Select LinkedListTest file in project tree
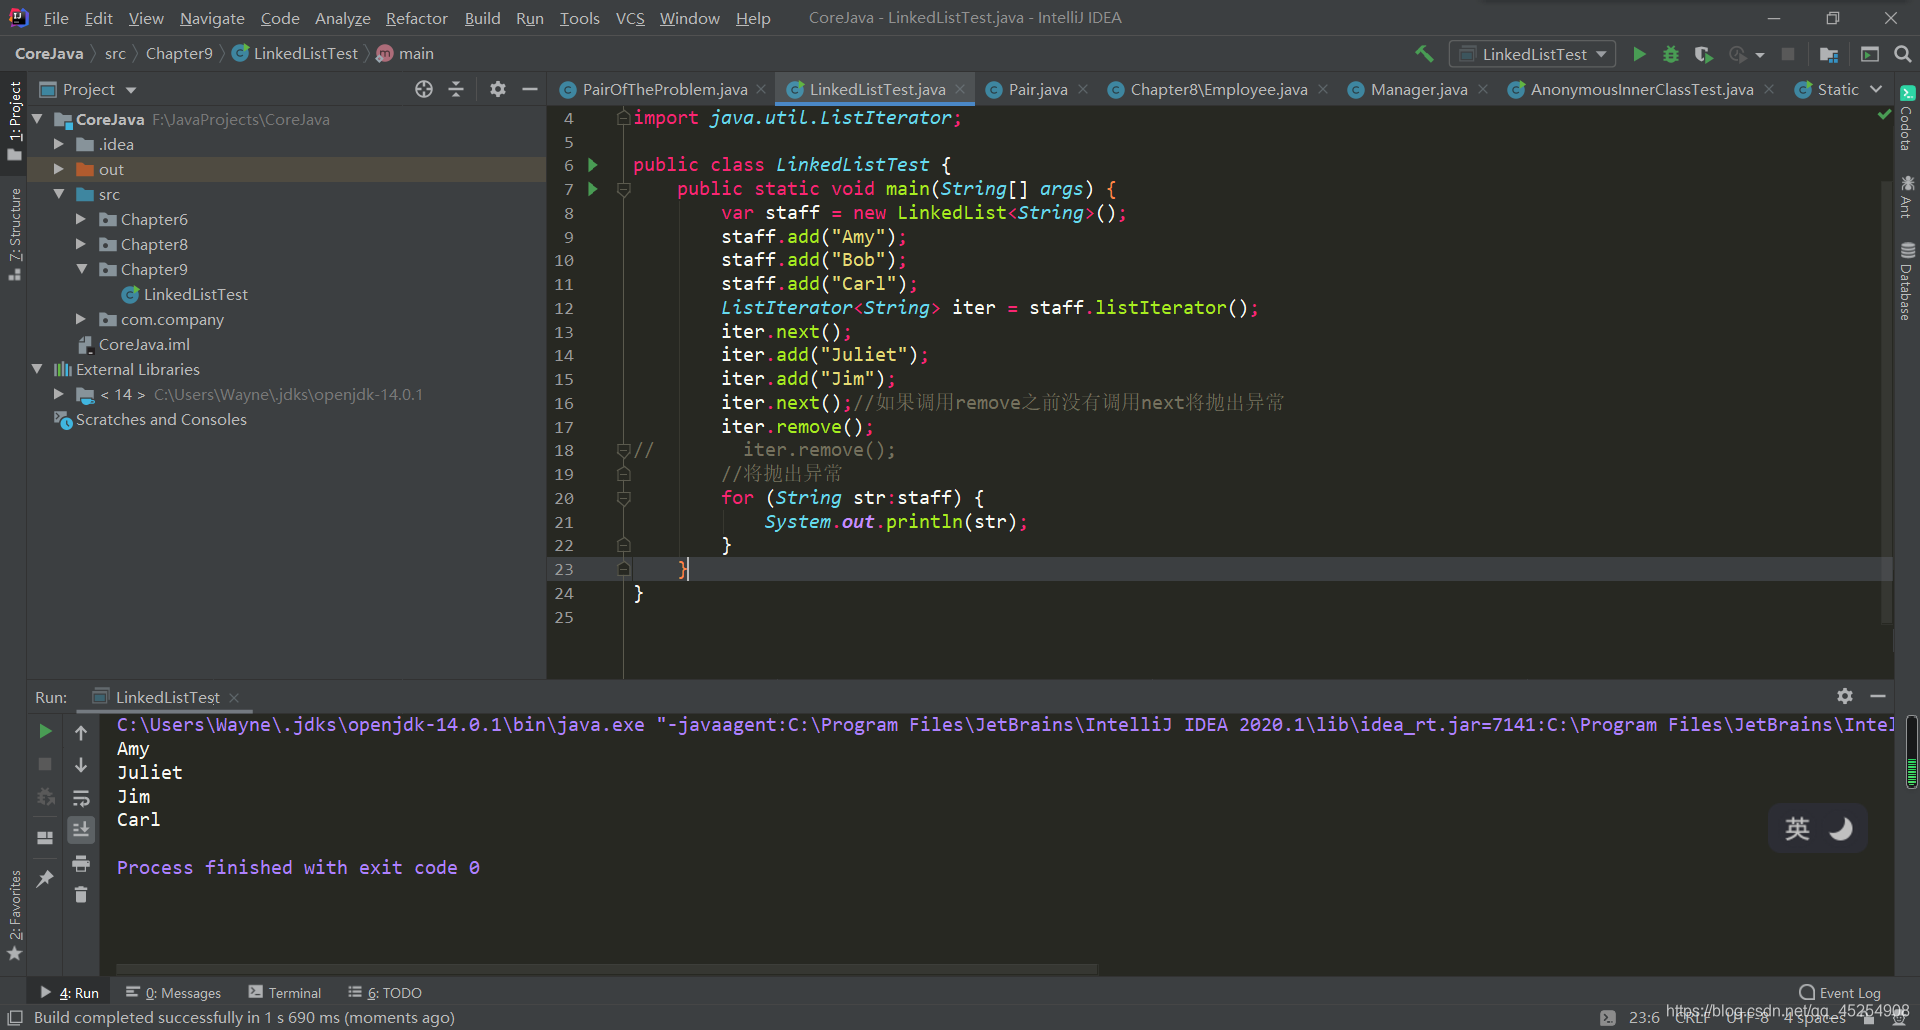The height and width of the screenshot is (1030, 1920). pyautogui.click(x=195, y=294)
